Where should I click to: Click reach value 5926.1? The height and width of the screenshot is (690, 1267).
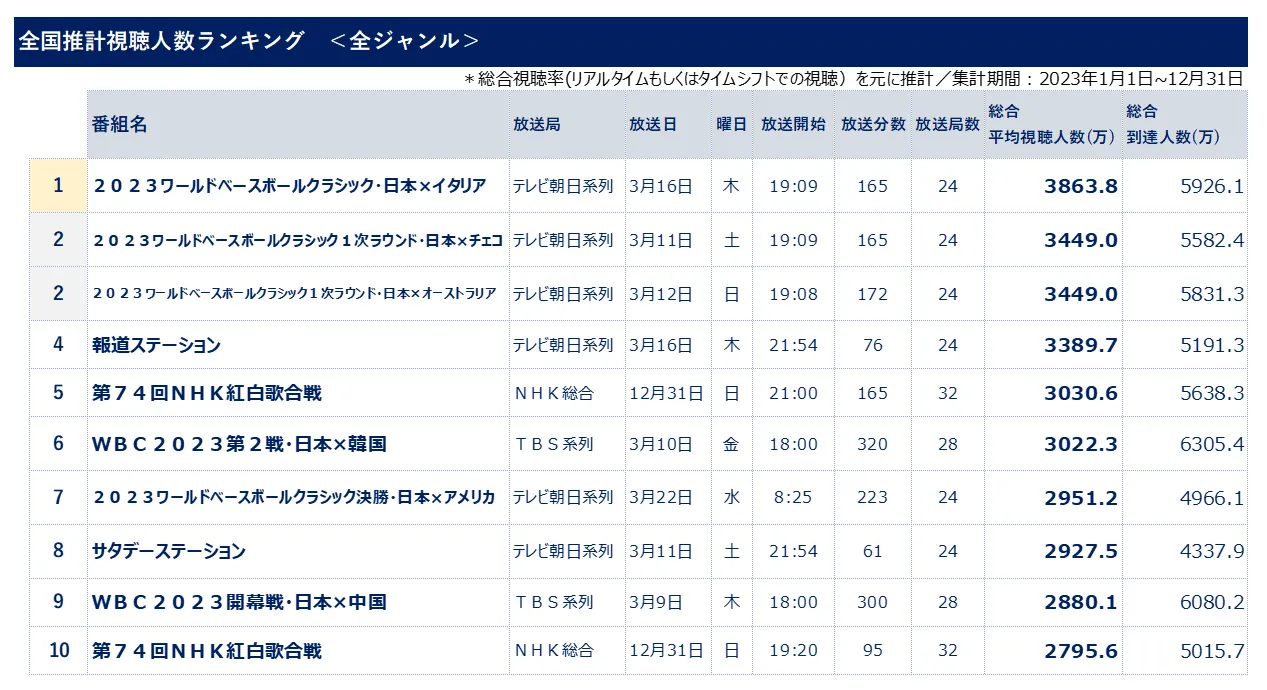tap(1212, 186)
